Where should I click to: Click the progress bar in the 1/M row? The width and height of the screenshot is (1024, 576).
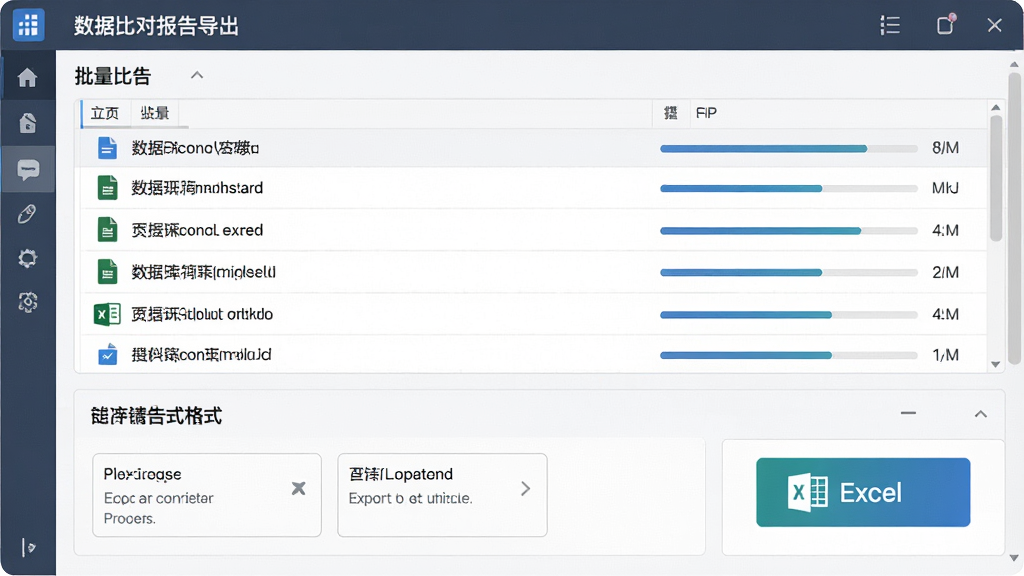[x=789, y=356]
